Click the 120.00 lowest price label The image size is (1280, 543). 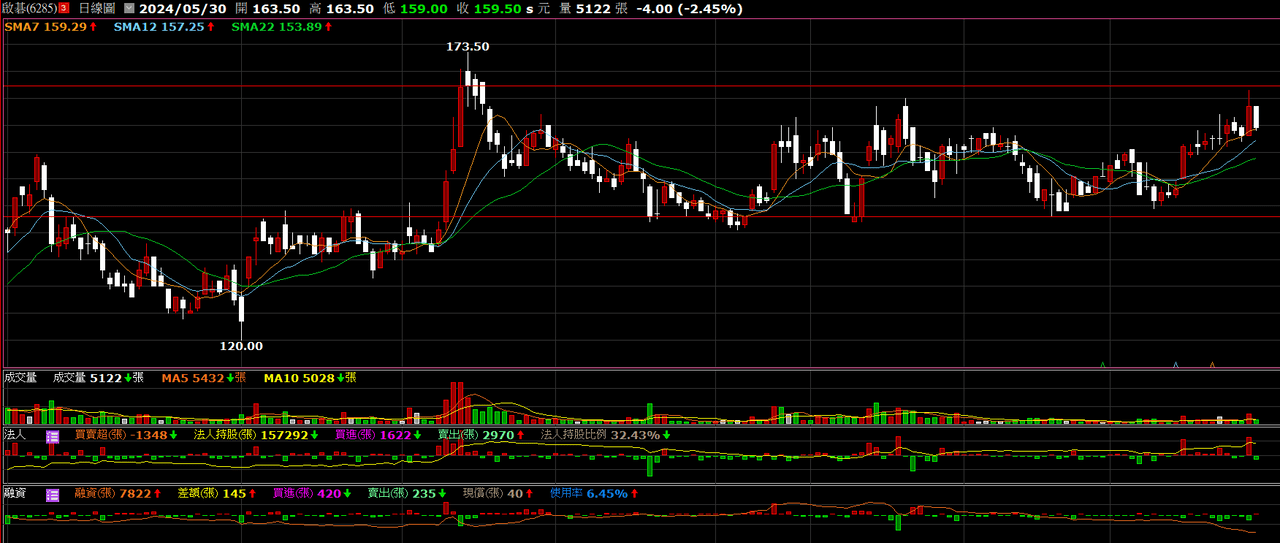point(241,345)
